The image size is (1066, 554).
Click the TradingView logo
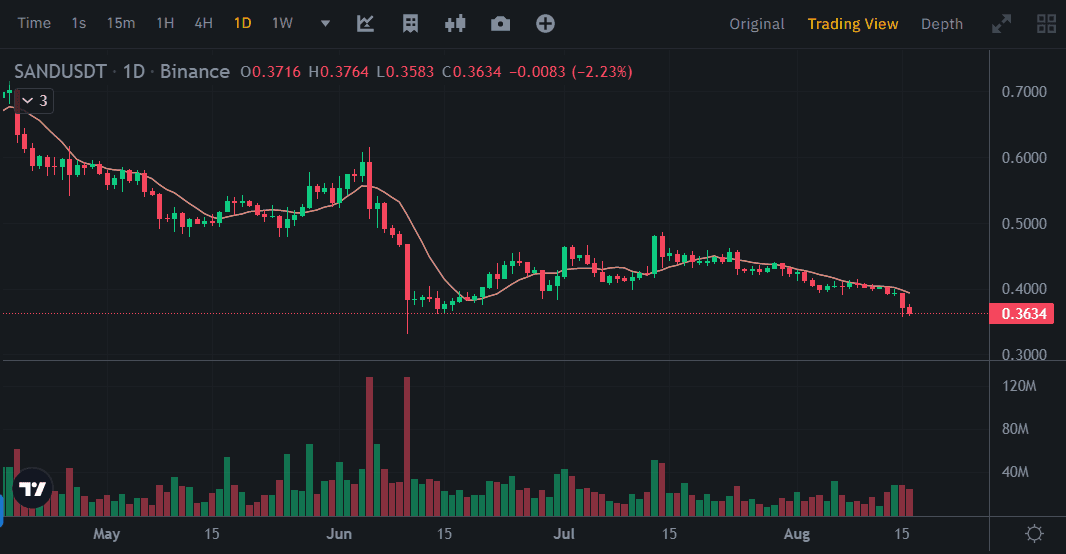(x=33, y=489)
